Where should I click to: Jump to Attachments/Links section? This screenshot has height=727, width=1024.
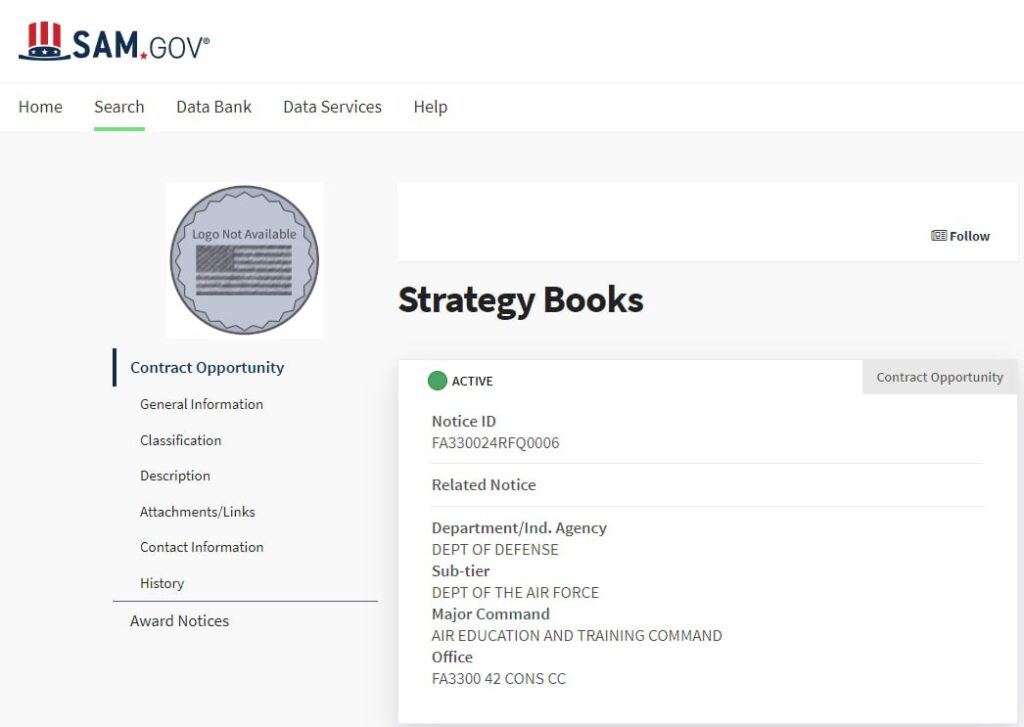197,511
